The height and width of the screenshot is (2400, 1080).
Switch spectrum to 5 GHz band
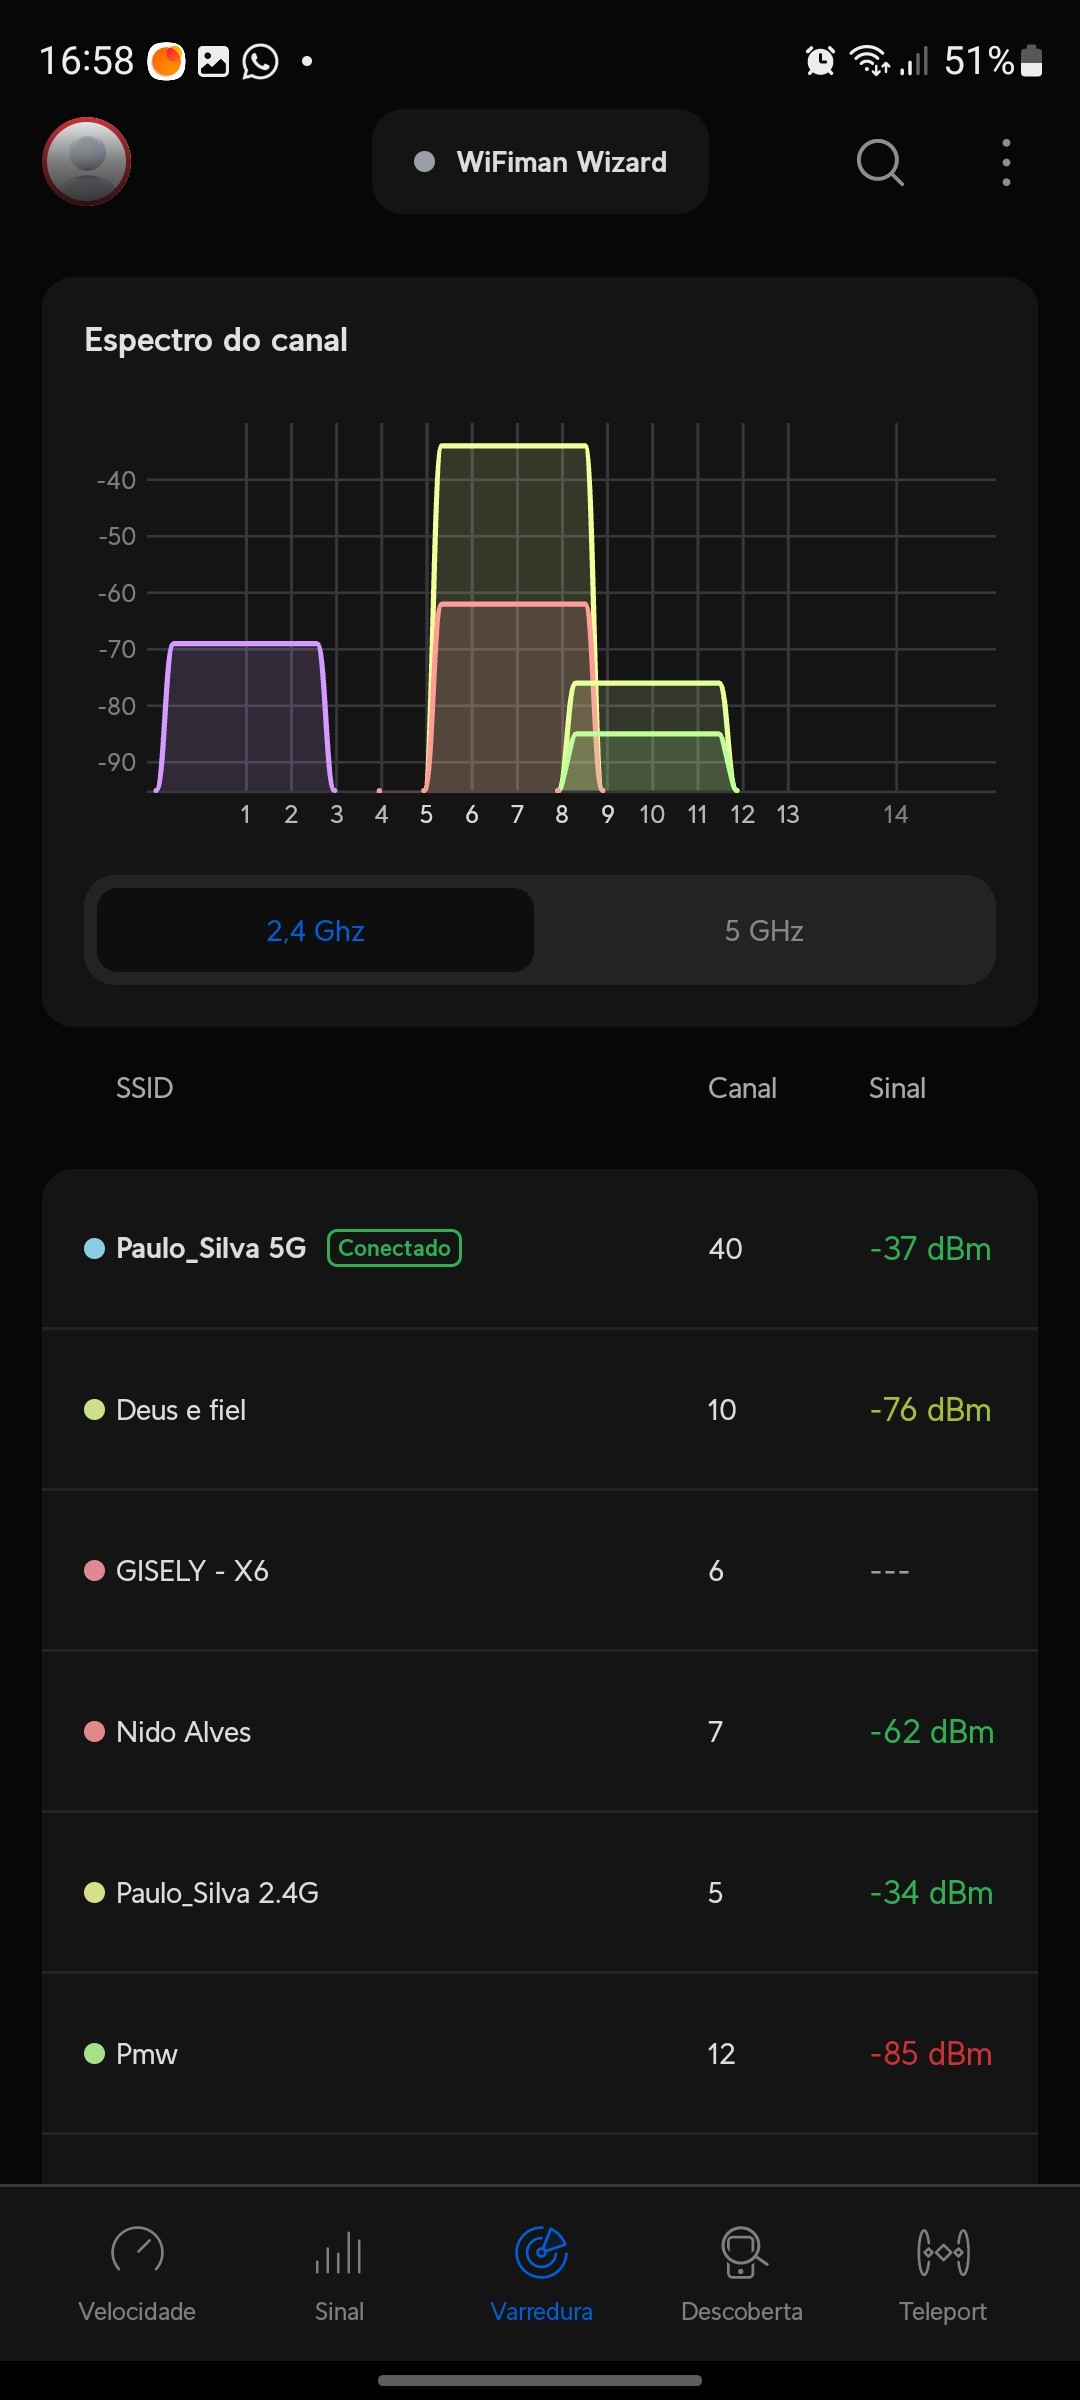click(764, 931)
